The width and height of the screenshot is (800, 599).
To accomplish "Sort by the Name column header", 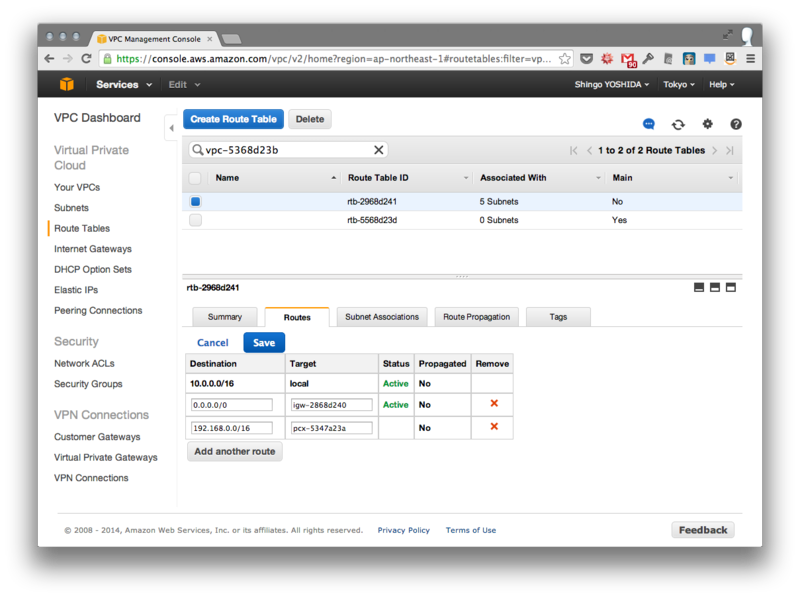I will 227,178.
